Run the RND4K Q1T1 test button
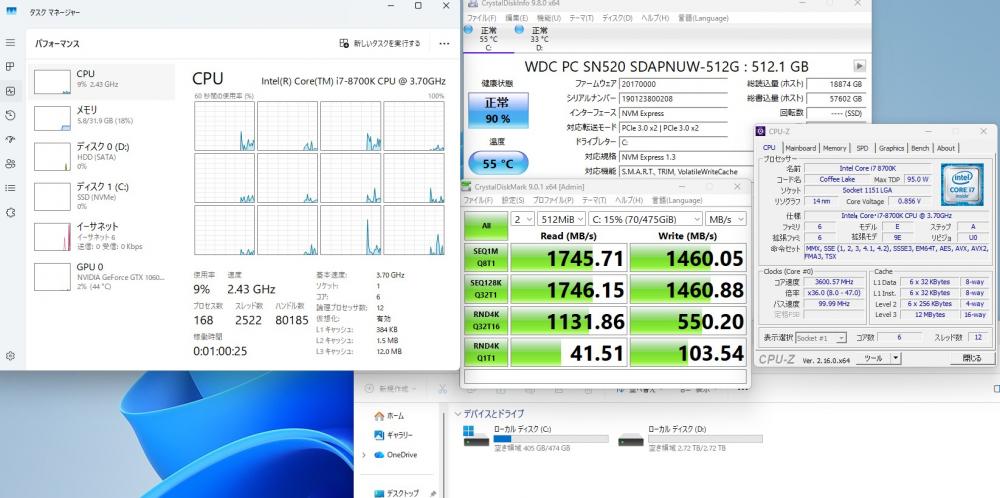The width and height of the screenshot is (1000, 498). [486, 353]
